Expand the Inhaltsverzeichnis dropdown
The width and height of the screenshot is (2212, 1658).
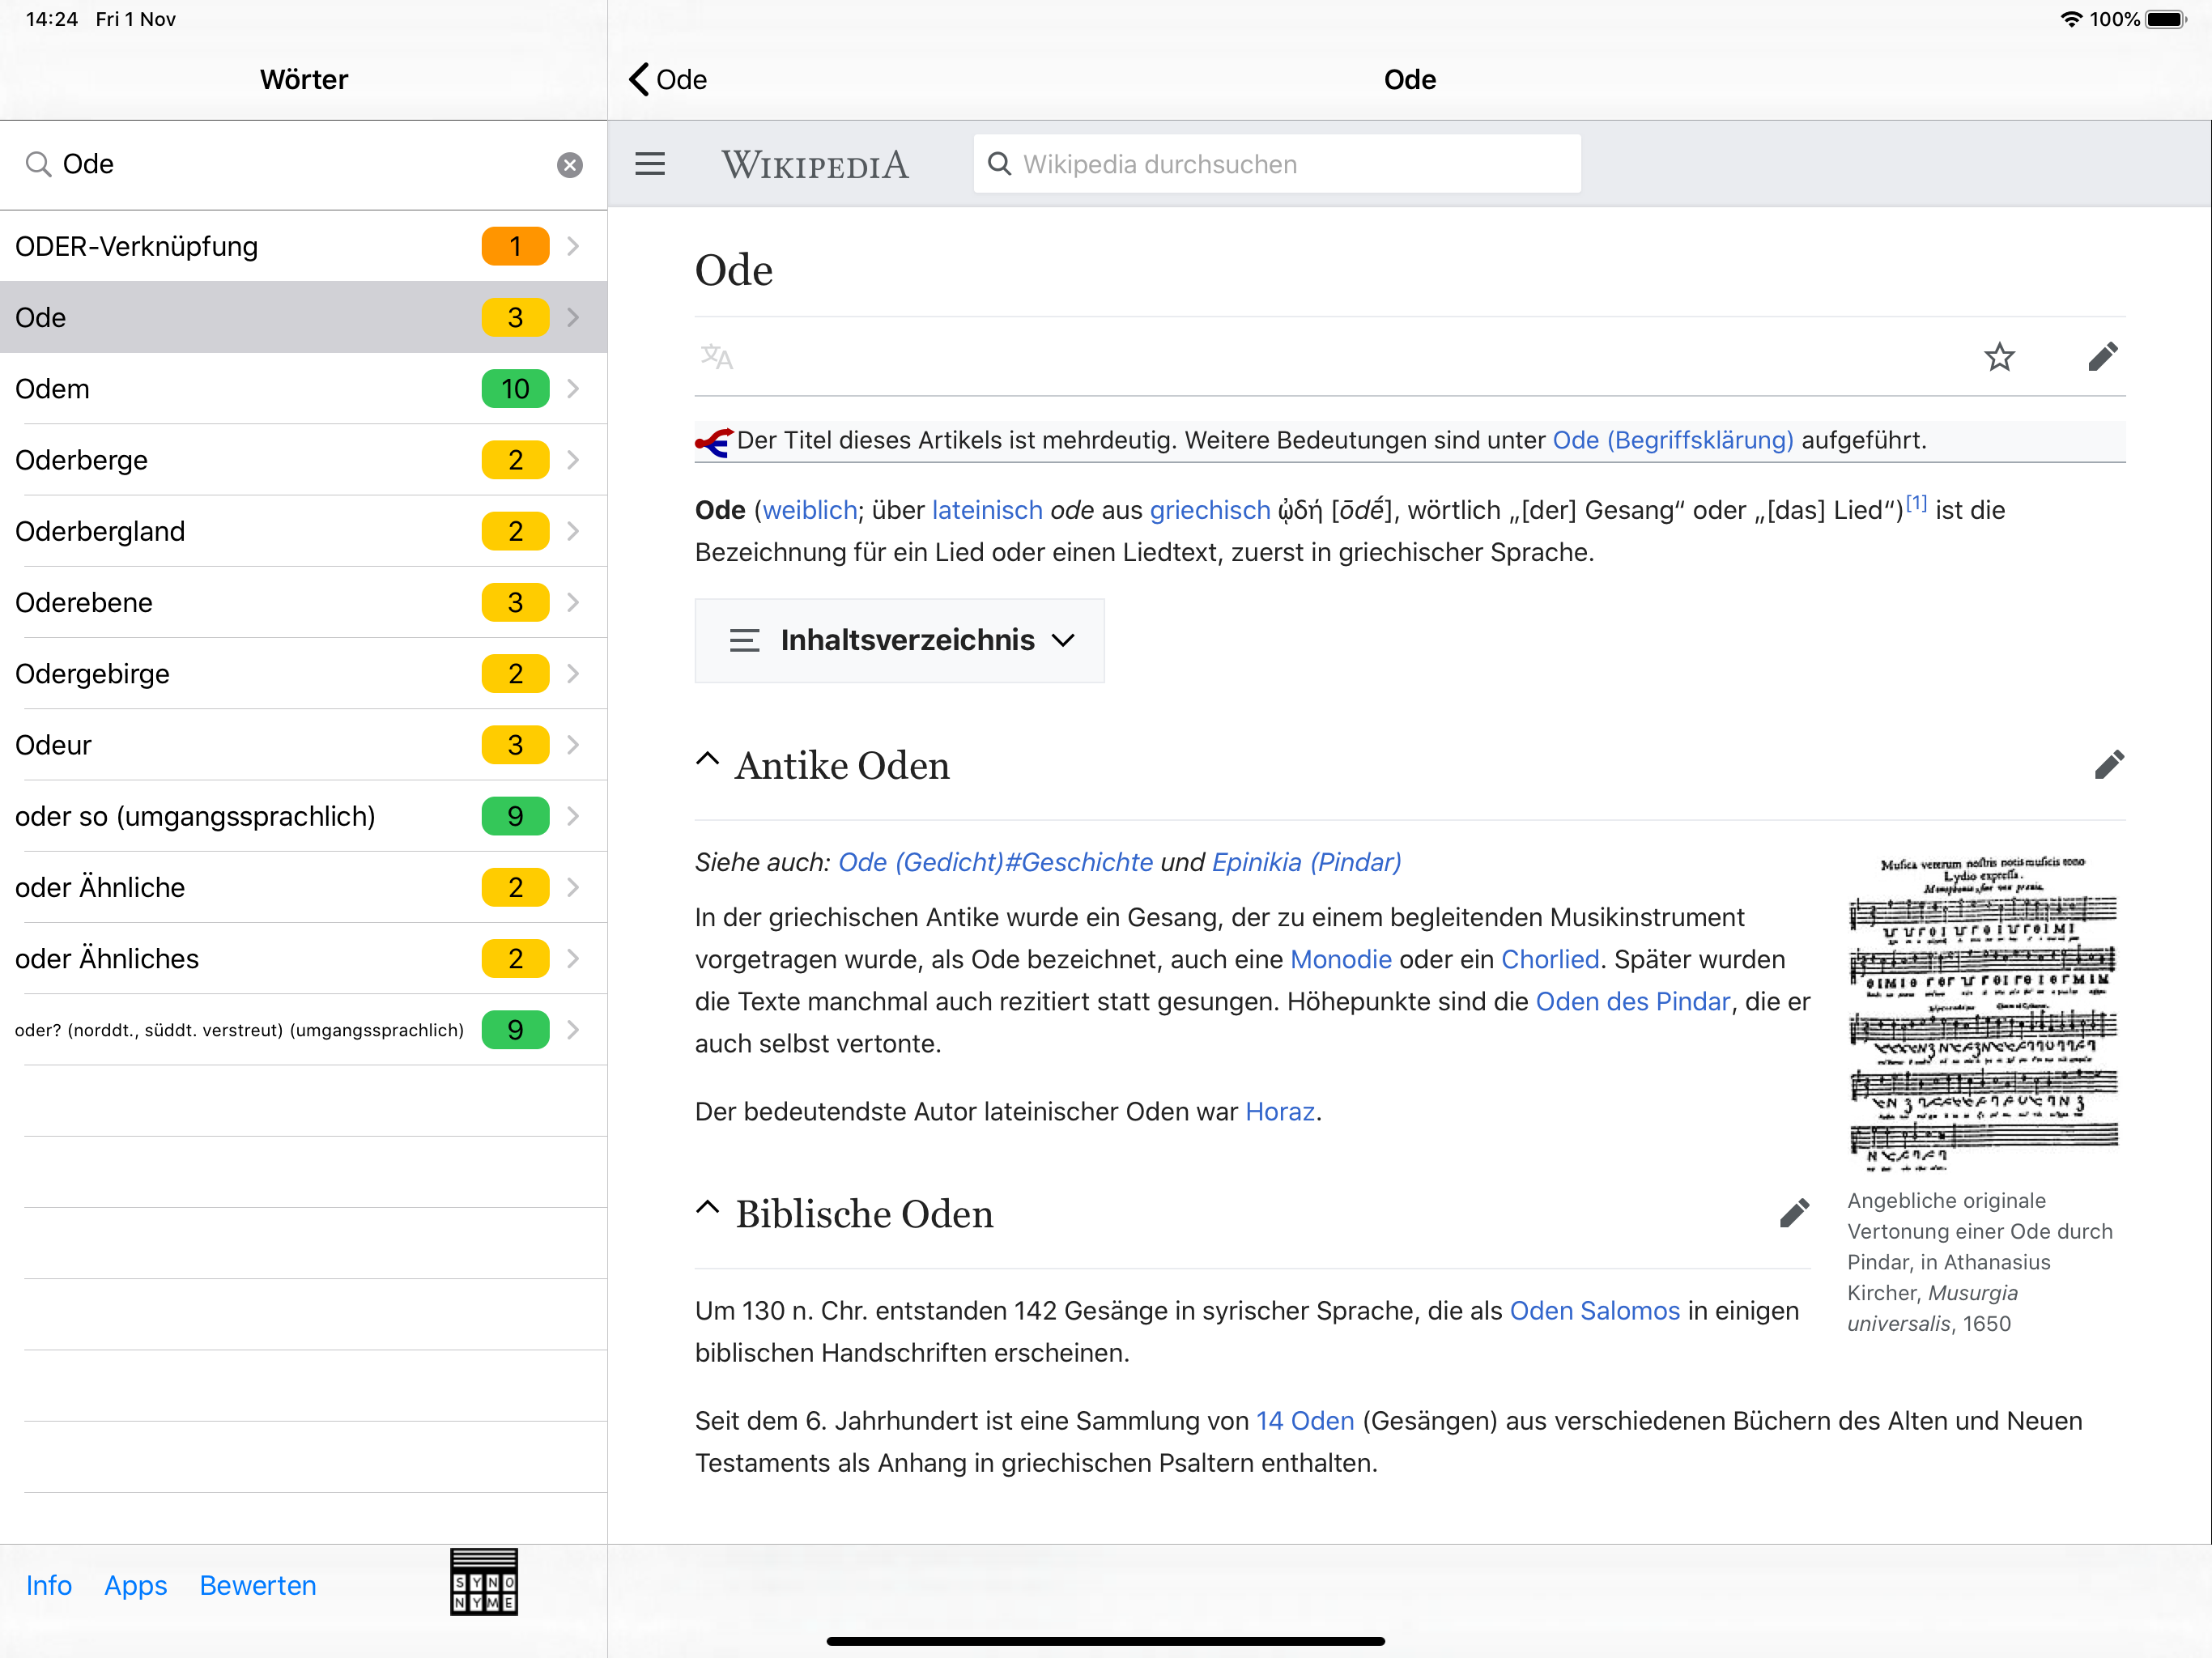click(x=899, y=640)
